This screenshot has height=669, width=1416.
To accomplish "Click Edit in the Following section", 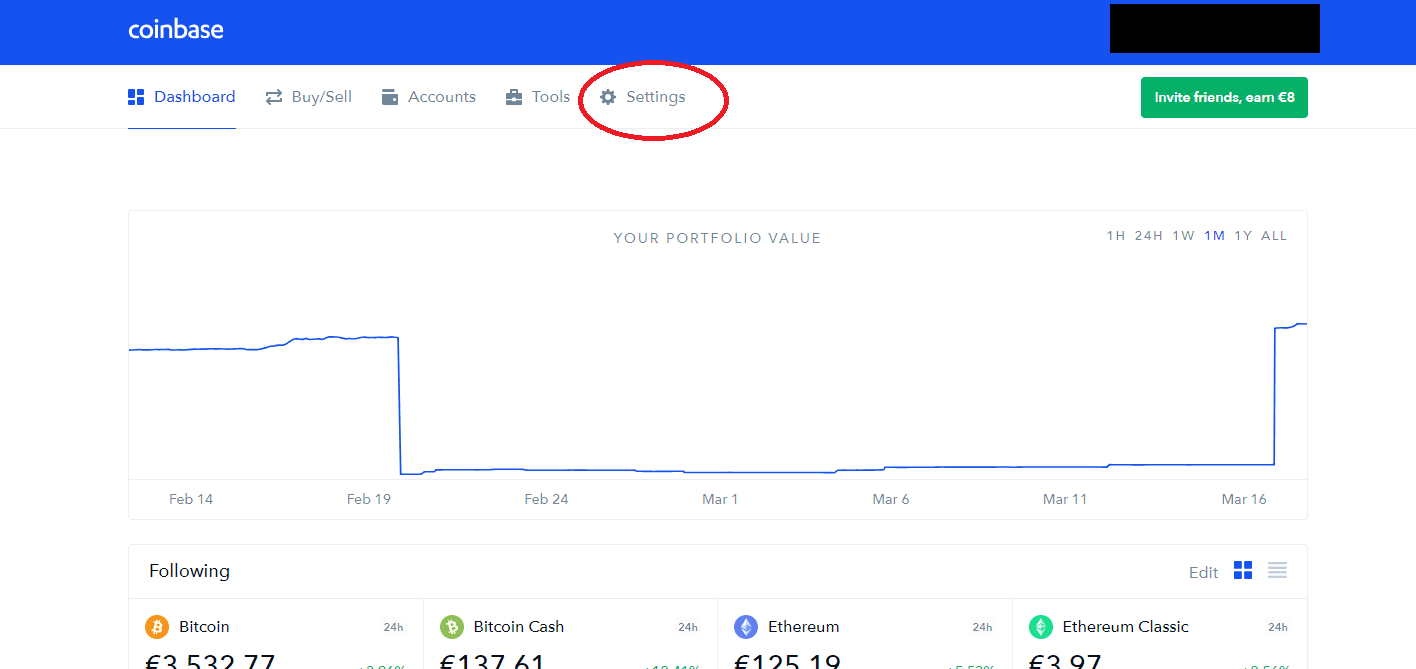I will [1203, 572].
